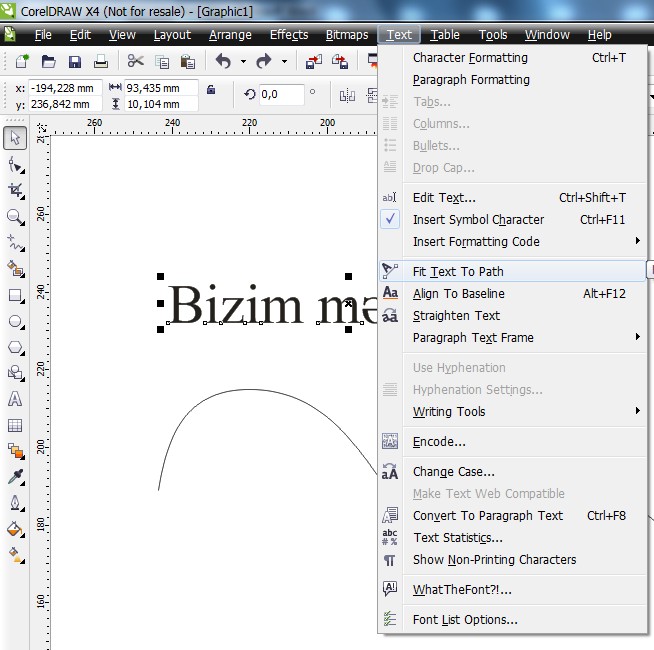Expand Paragraph Text Frame submenu
Image resolution: width=654 pixels, height=650 pixels.
637,337
